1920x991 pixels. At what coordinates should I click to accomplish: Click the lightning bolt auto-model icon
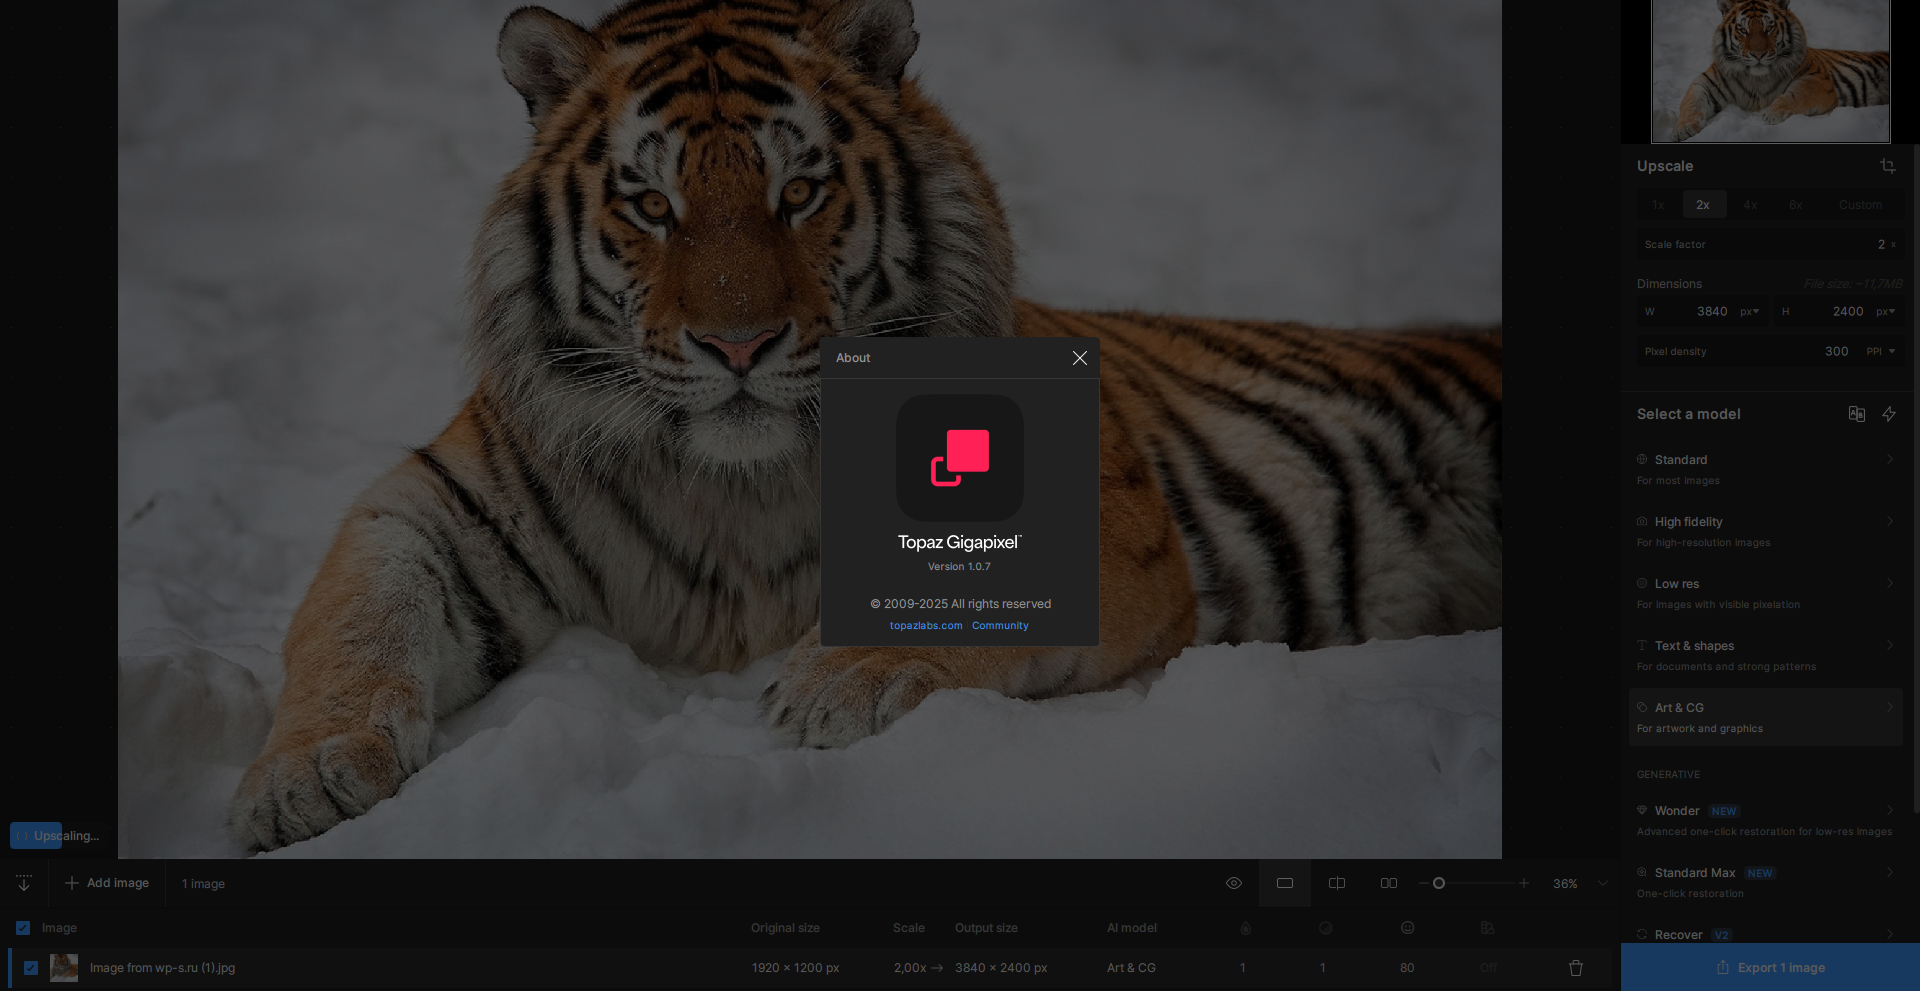point(1888,414)
